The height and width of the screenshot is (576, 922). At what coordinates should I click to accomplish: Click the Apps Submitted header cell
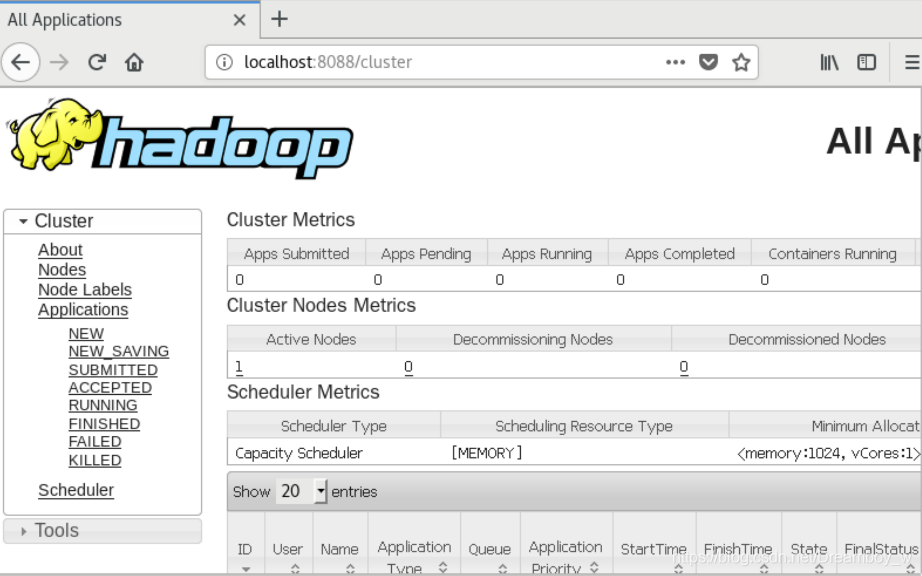tap(296, 254)
